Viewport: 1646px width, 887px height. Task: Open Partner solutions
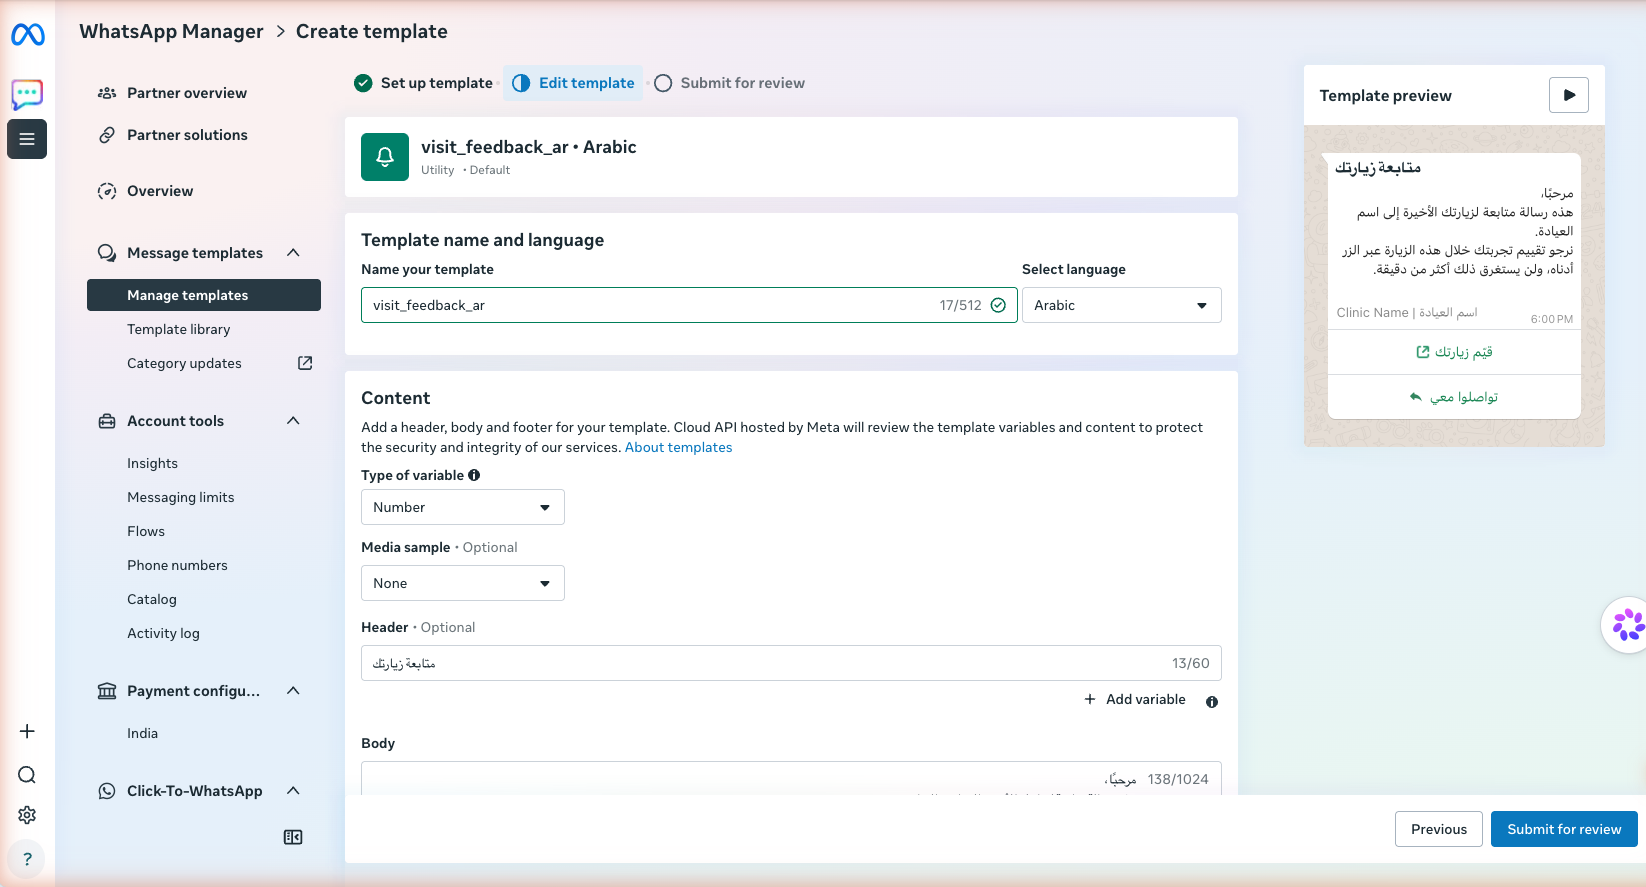[x=187, y=135]
